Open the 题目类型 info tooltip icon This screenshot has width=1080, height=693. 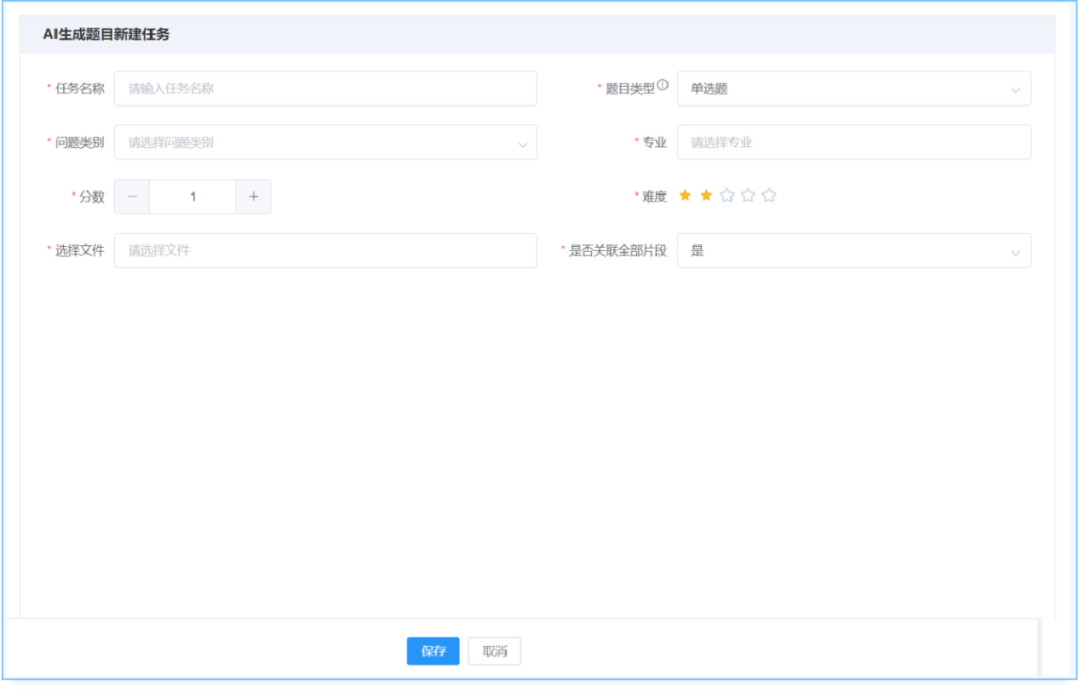point(663,83)
